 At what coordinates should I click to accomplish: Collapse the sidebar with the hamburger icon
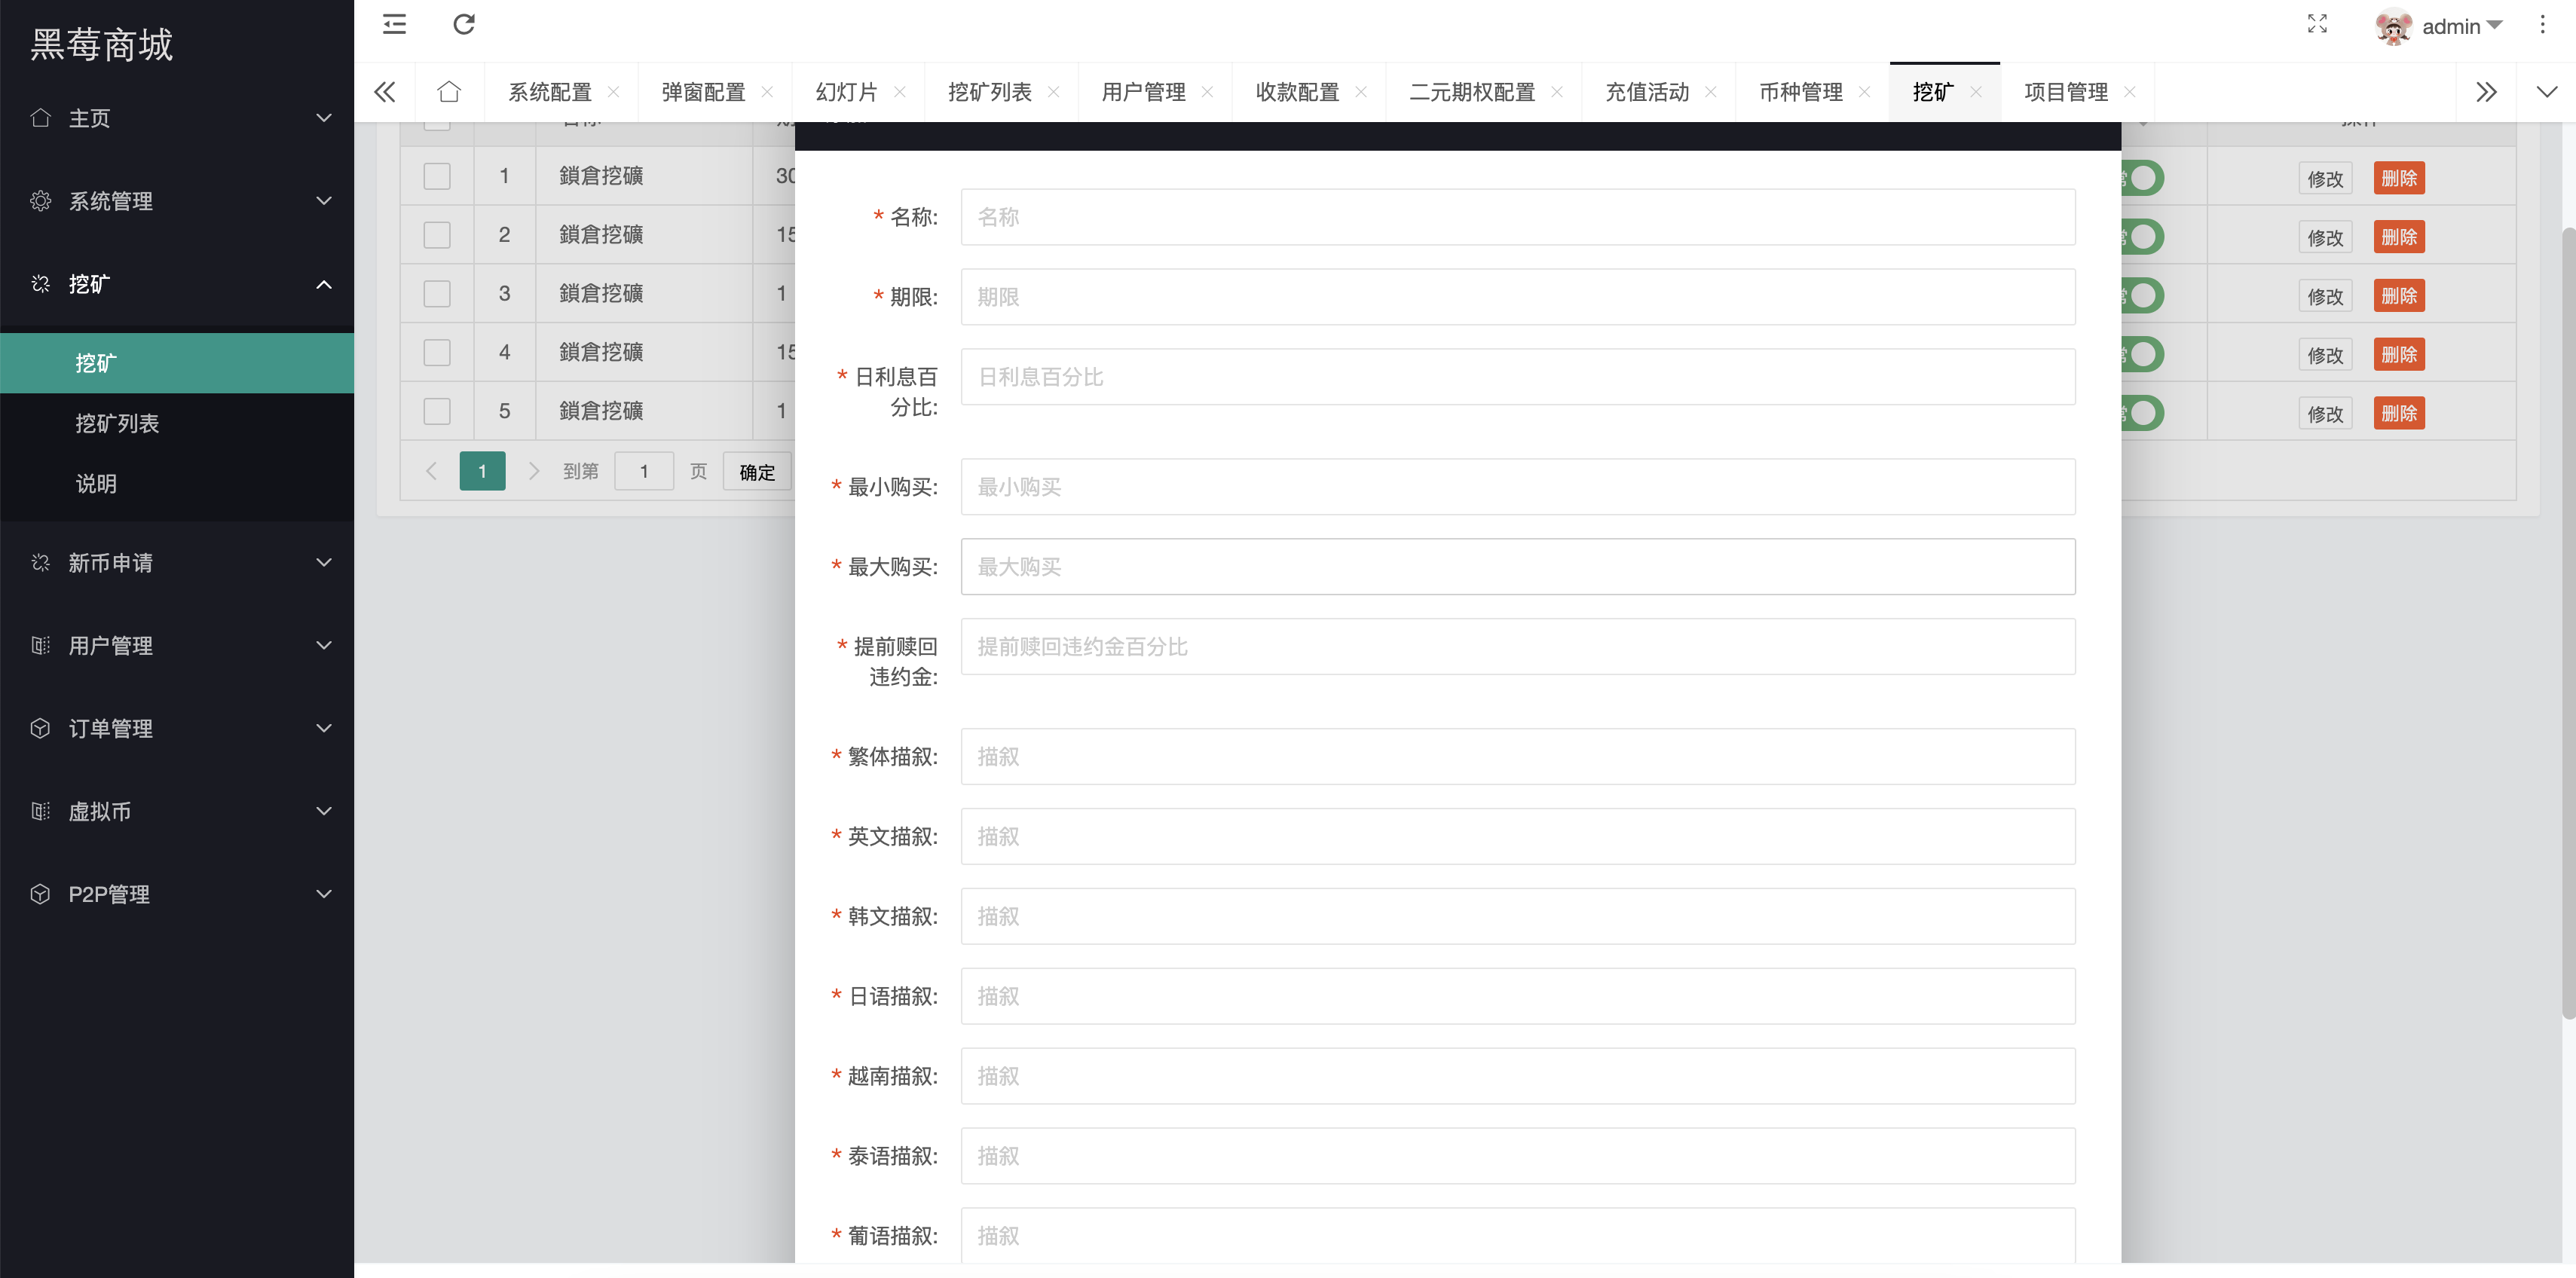pos(394,25)
